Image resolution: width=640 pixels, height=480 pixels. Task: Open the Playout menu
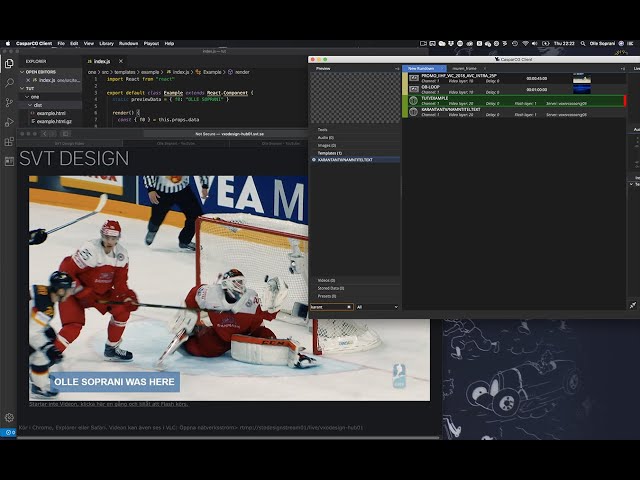[151, 43]
